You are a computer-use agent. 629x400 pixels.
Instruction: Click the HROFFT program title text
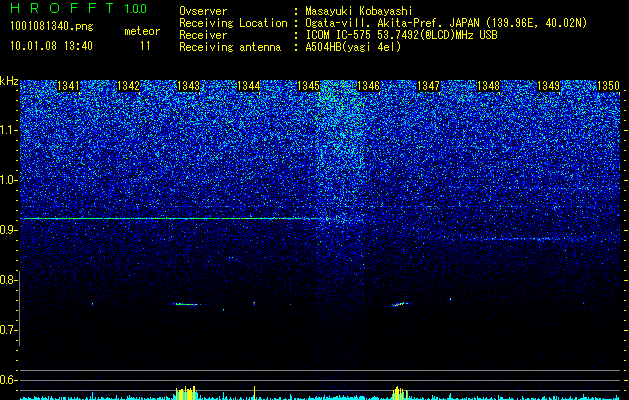62,8
